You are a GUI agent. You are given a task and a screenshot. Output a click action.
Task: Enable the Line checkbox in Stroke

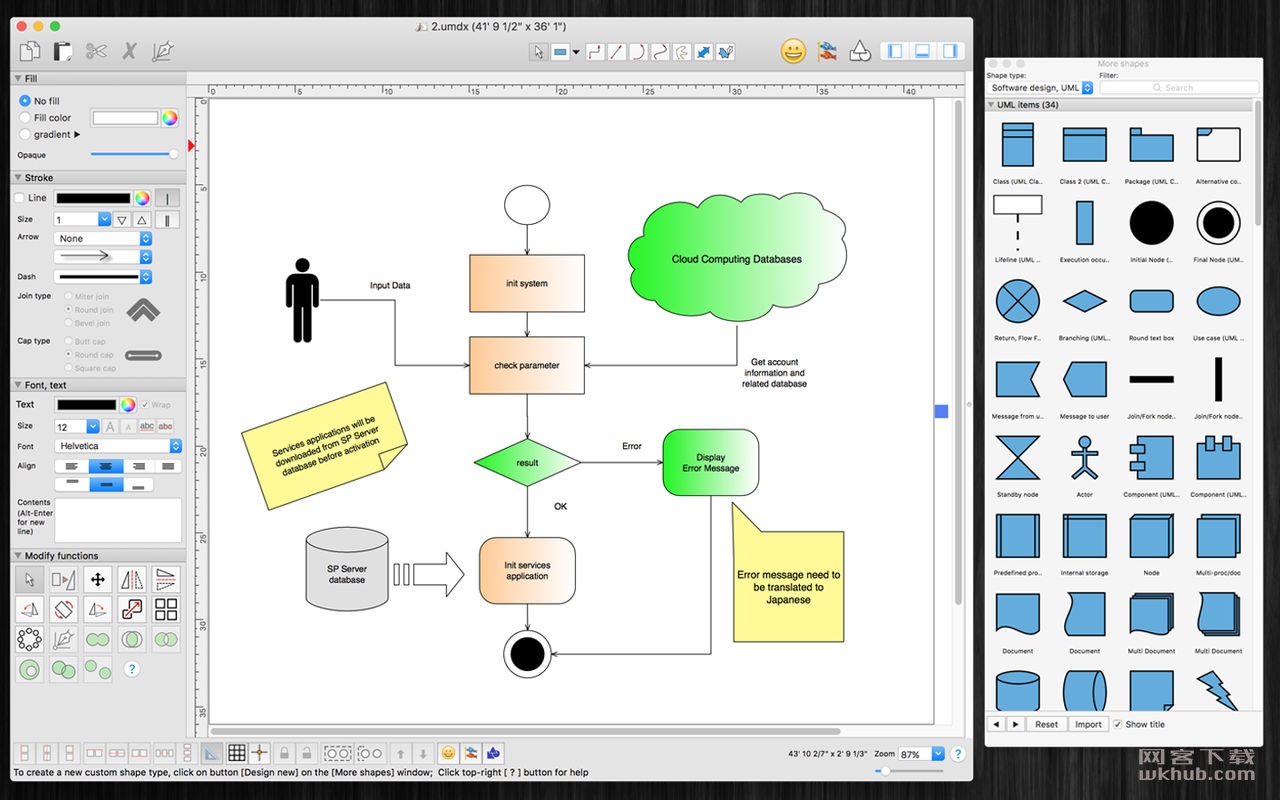tap(20, 198)
